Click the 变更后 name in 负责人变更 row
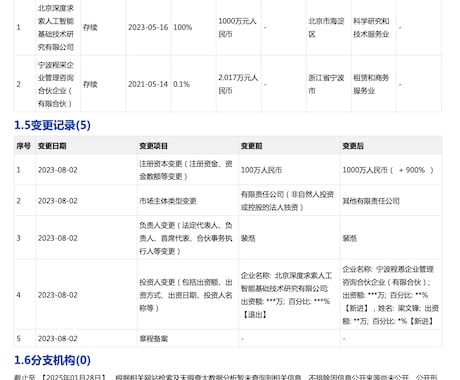This screenshot has height=380, width=460. 350,238
